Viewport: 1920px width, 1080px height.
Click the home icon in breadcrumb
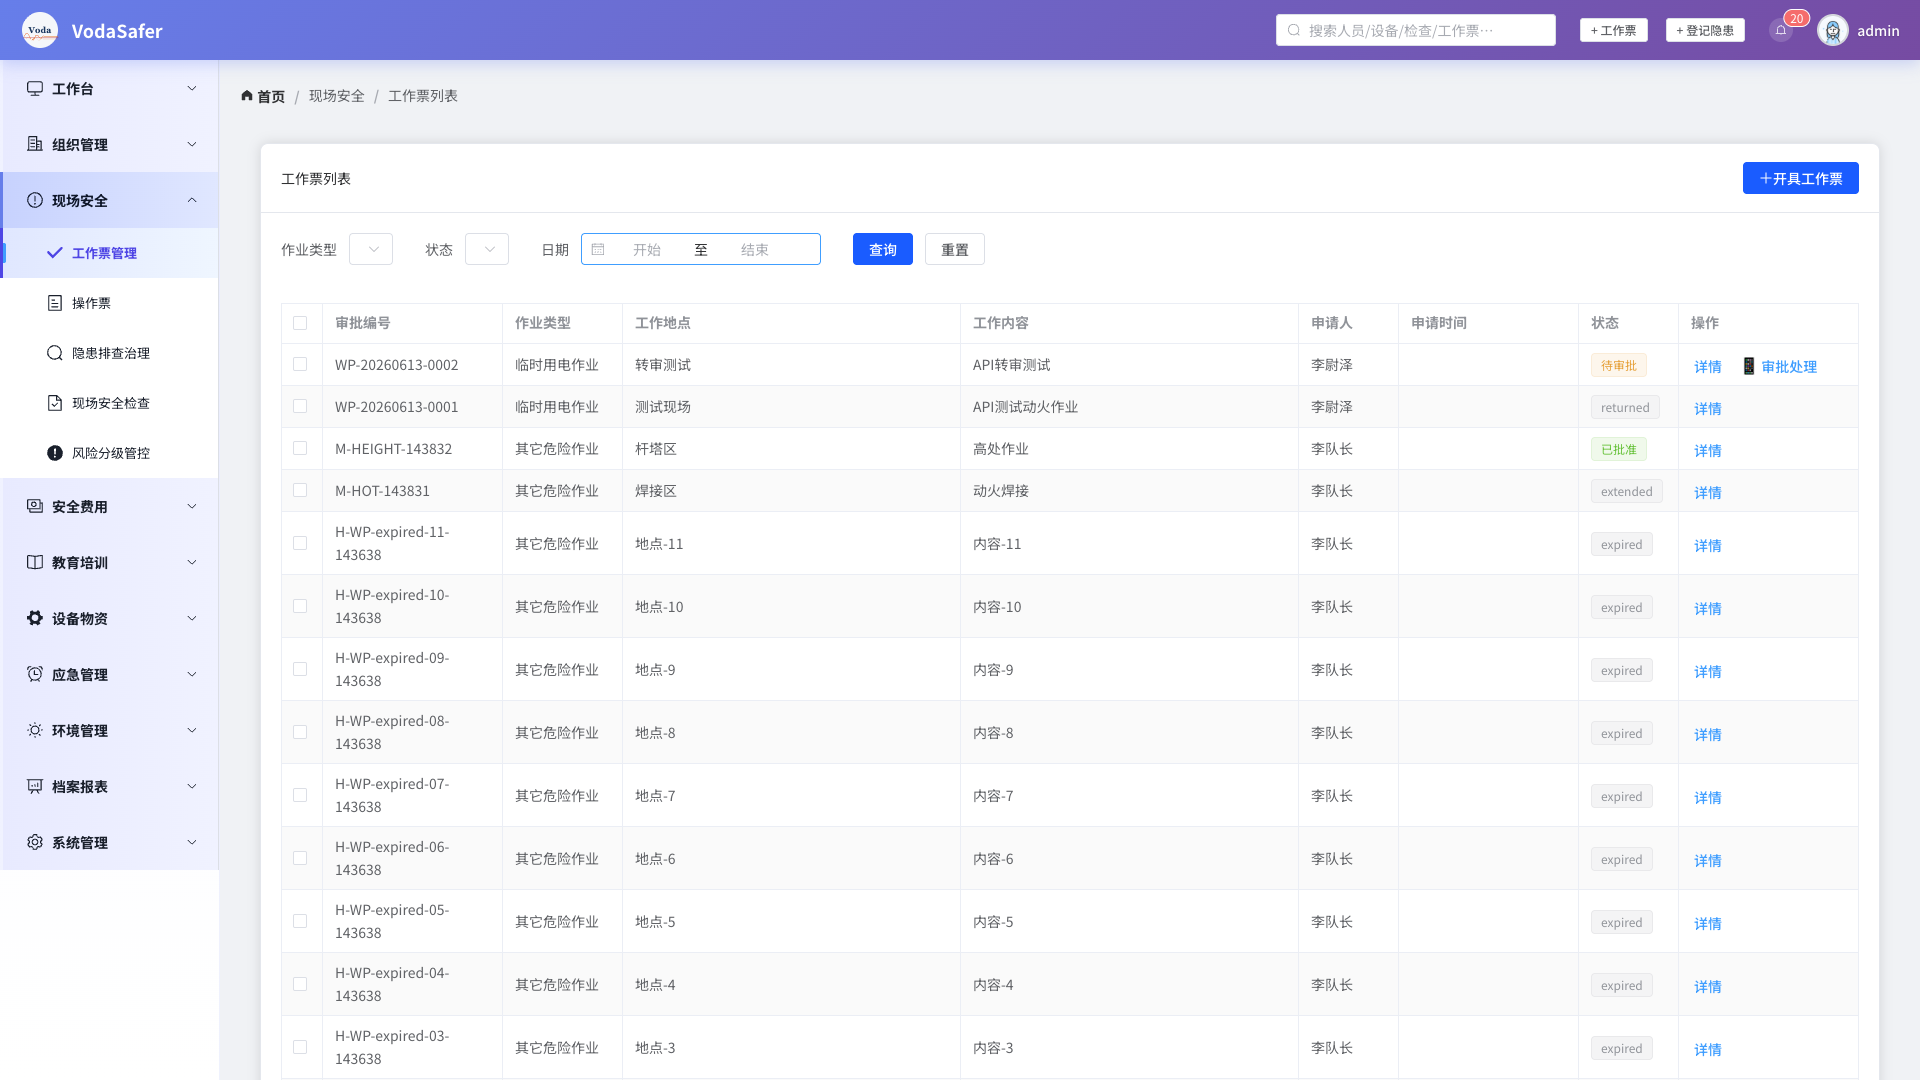tap(247, 96)
